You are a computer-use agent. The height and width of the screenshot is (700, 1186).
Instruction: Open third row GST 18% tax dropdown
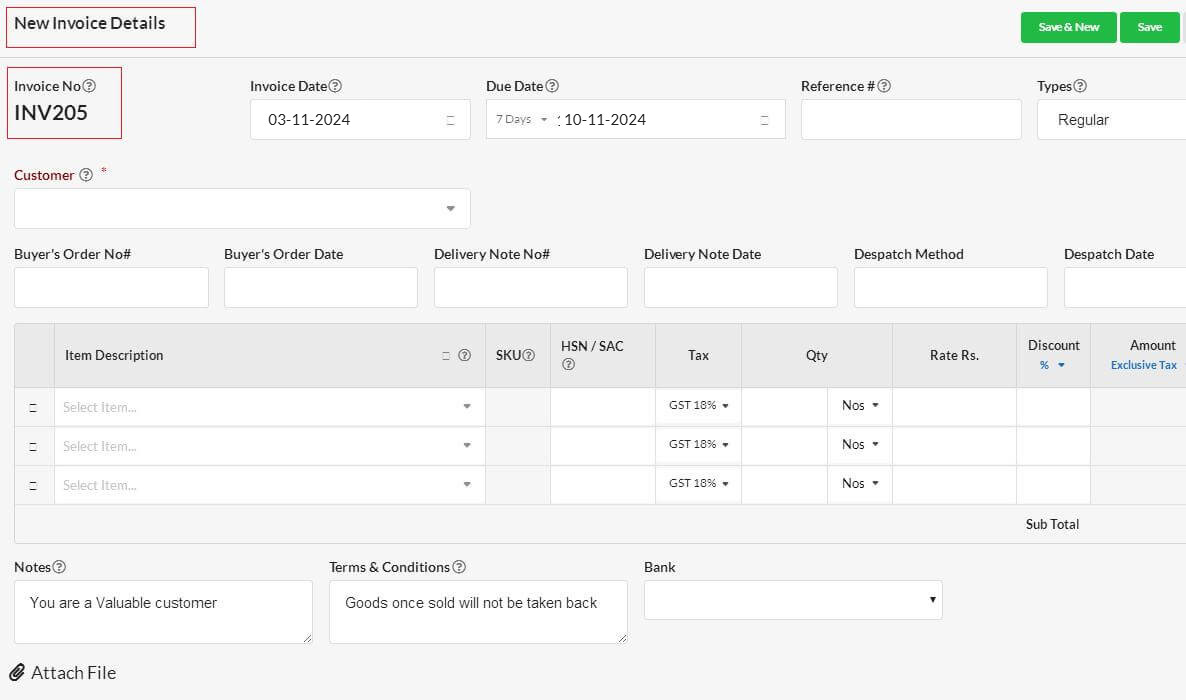tap(698, 483)
